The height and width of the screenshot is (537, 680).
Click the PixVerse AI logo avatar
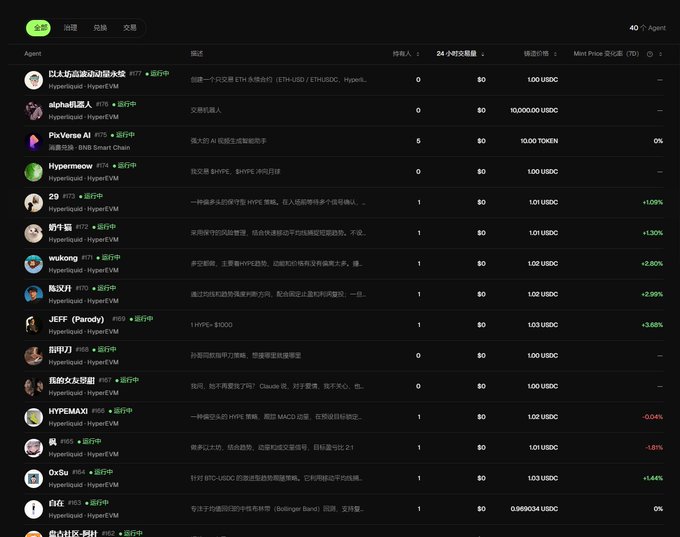pyautogui.click(x=33, y=141)
